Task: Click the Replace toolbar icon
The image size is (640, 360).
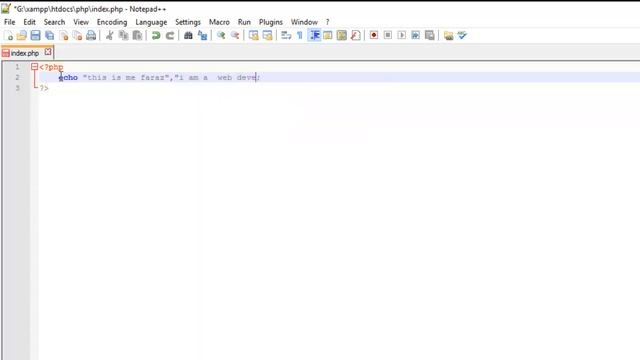Action: pyautogui.click(x=202, y=36)
